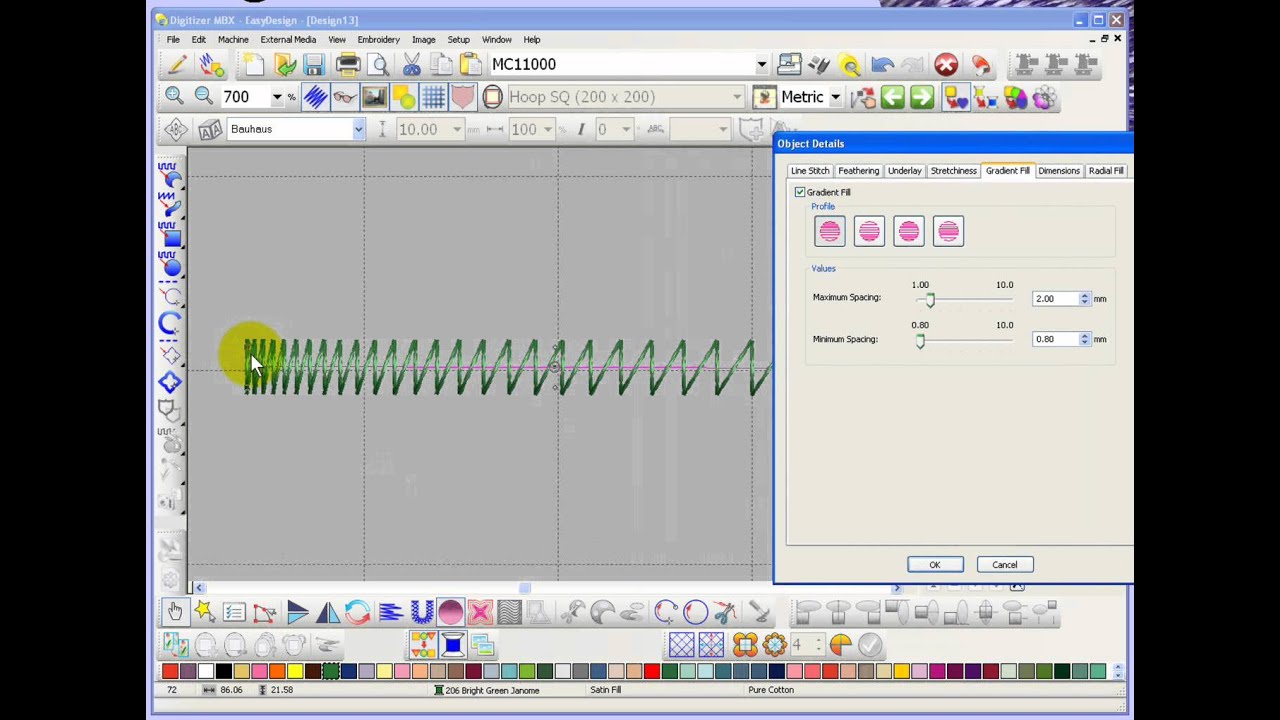Select the blue circle shape tool
The height and width of the screenshot is (720, 1280).
170,264
